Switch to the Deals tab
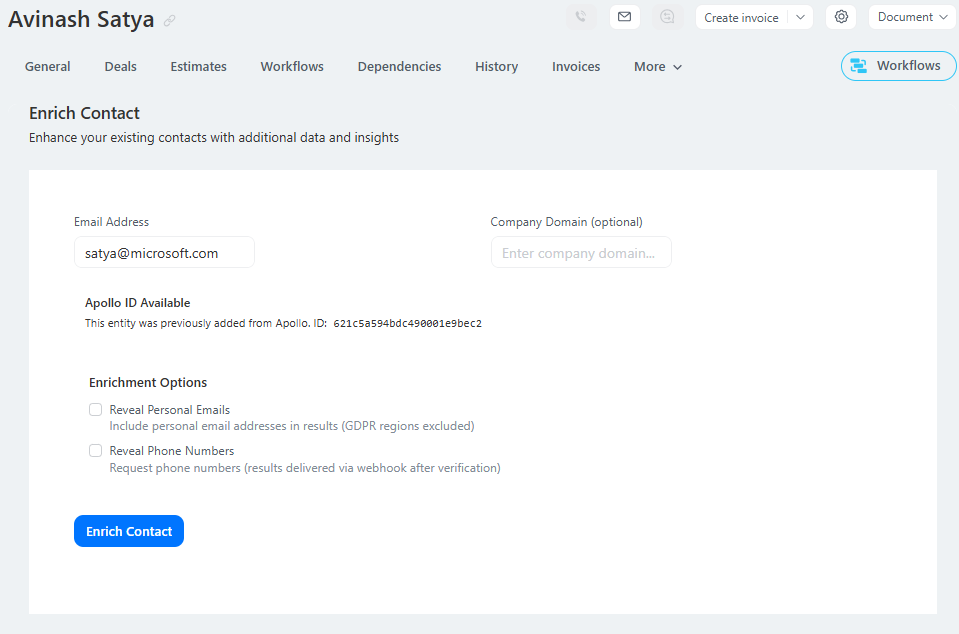Viewport: 959px width, 634px height. pos(120,67)
